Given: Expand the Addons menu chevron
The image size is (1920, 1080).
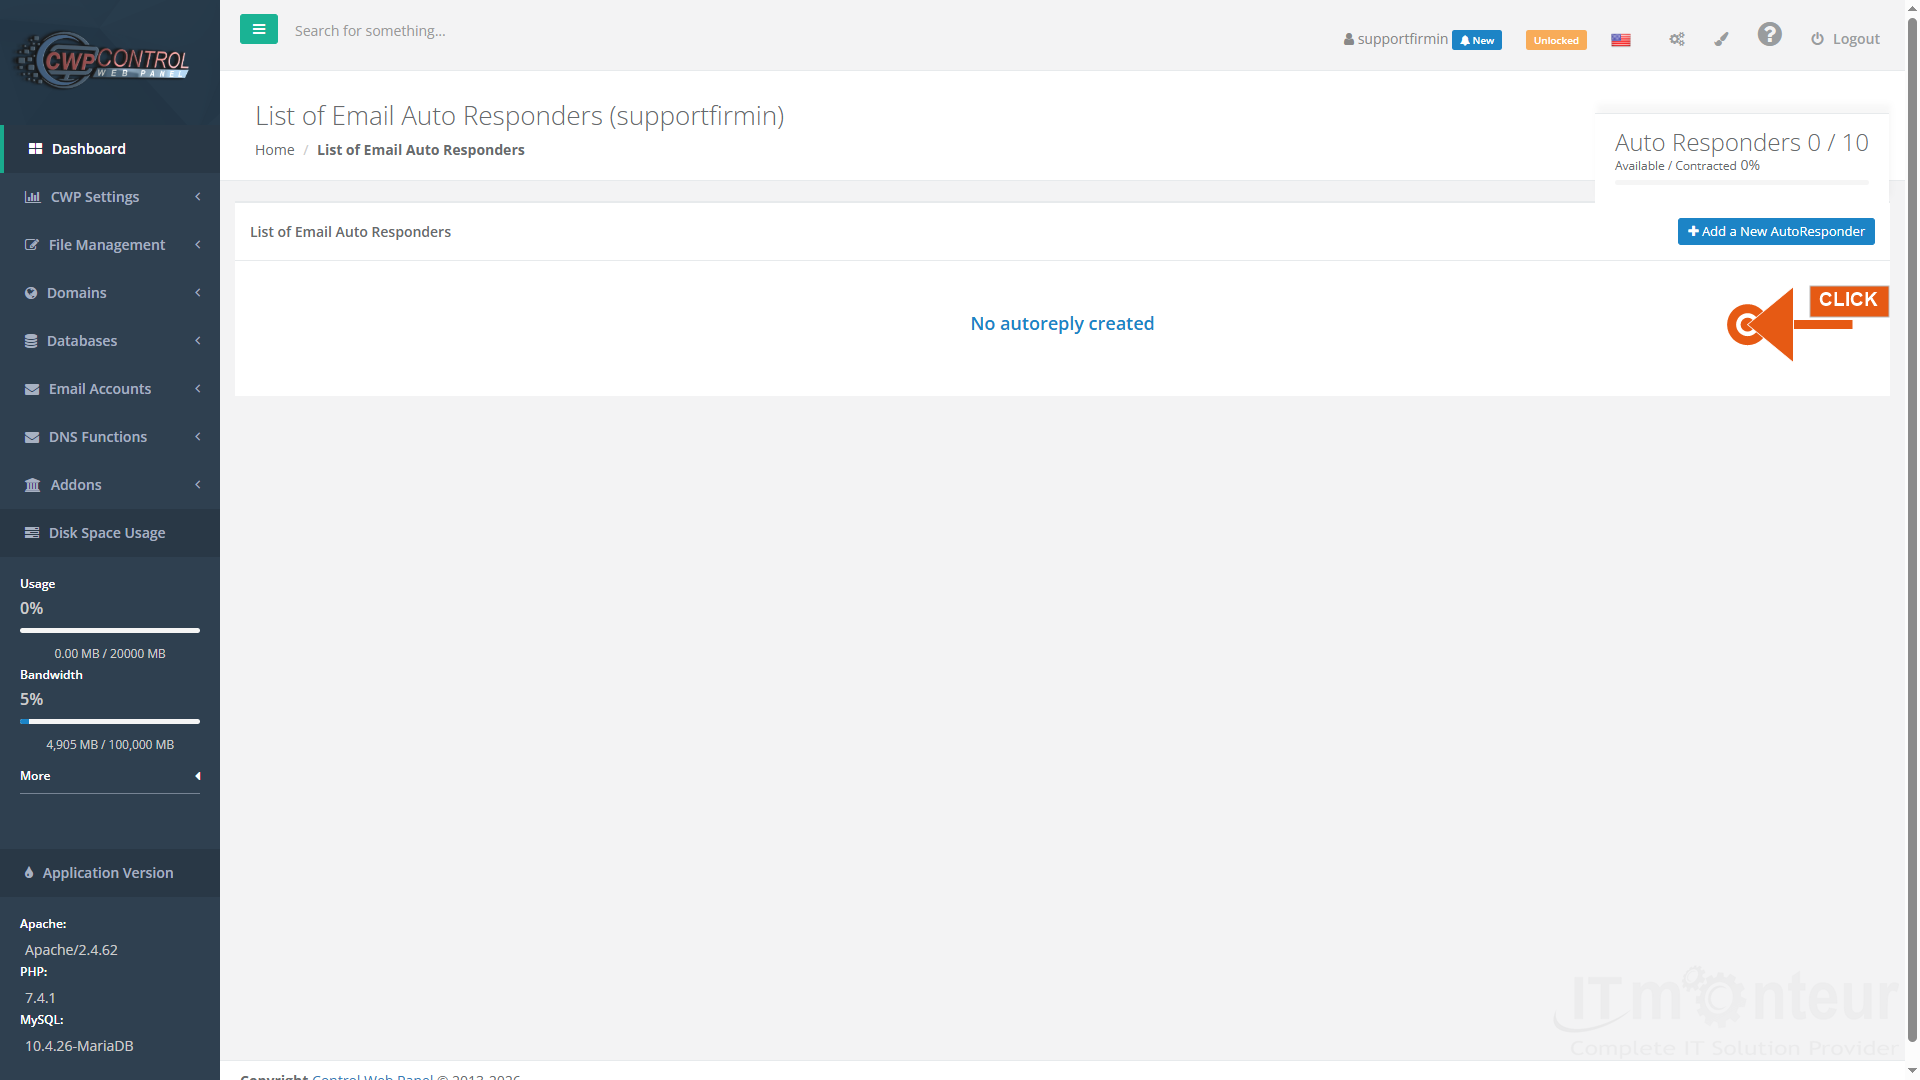Looking at the screenshot, I should (x=198, y=485).
